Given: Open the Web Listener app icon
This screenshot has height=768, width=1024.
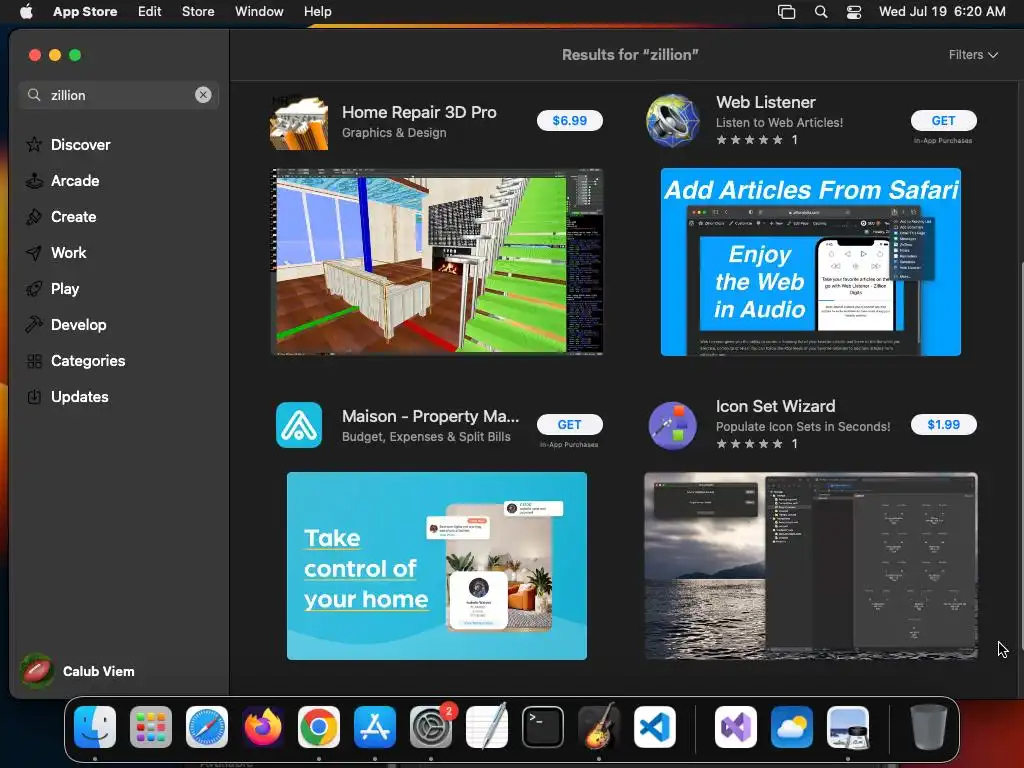Looking at the screenshot, I should coord(673,121).
